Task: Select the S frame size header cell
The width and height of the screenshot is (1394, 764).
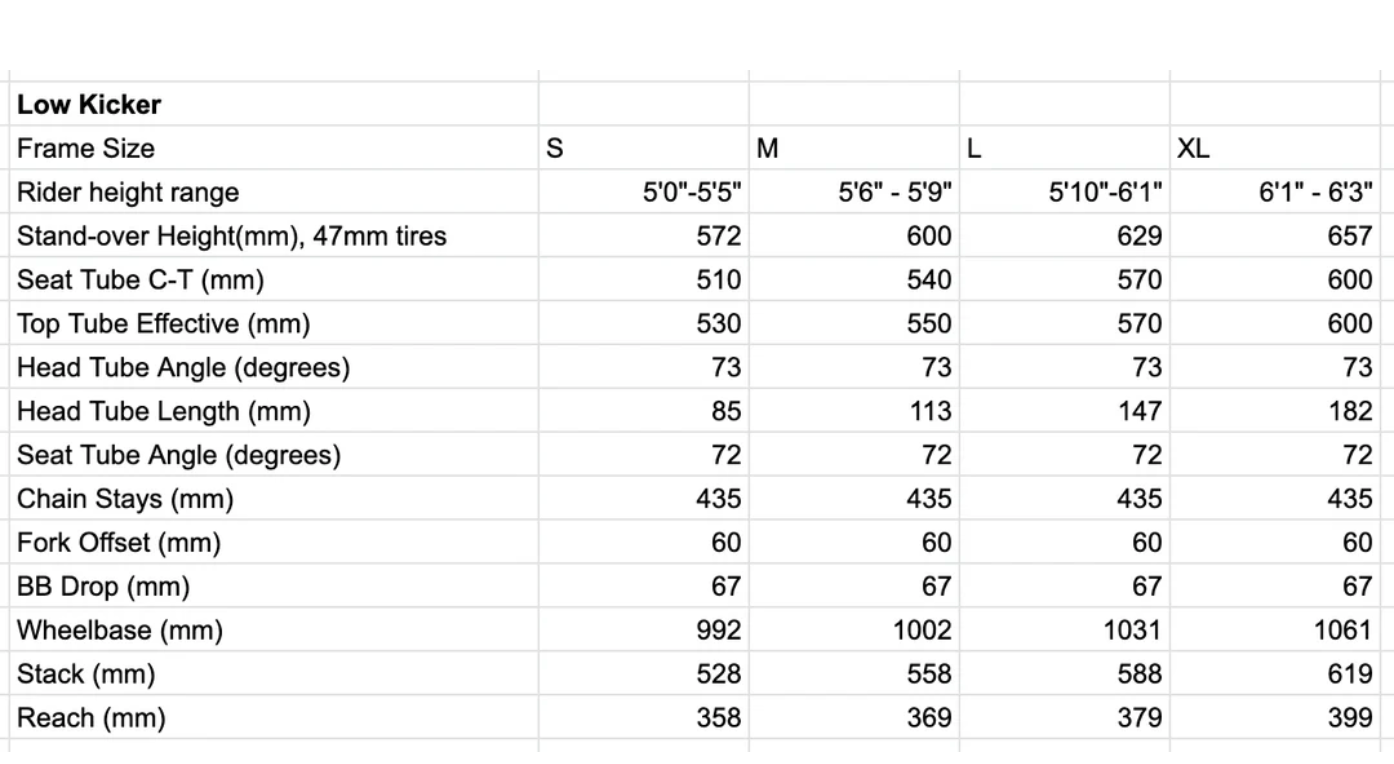Action: coord(555,149)
